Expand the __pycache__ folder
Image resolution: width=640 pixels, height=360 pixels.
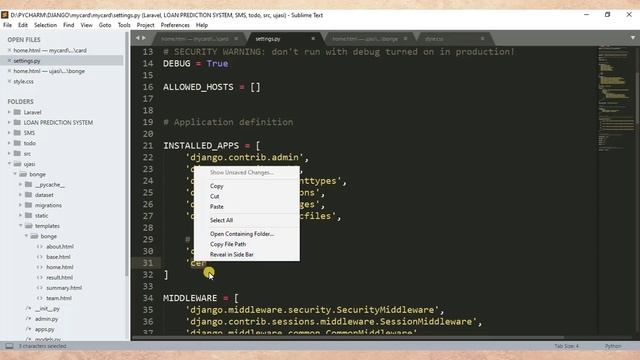pyautogui.click(x=20, y=184)
